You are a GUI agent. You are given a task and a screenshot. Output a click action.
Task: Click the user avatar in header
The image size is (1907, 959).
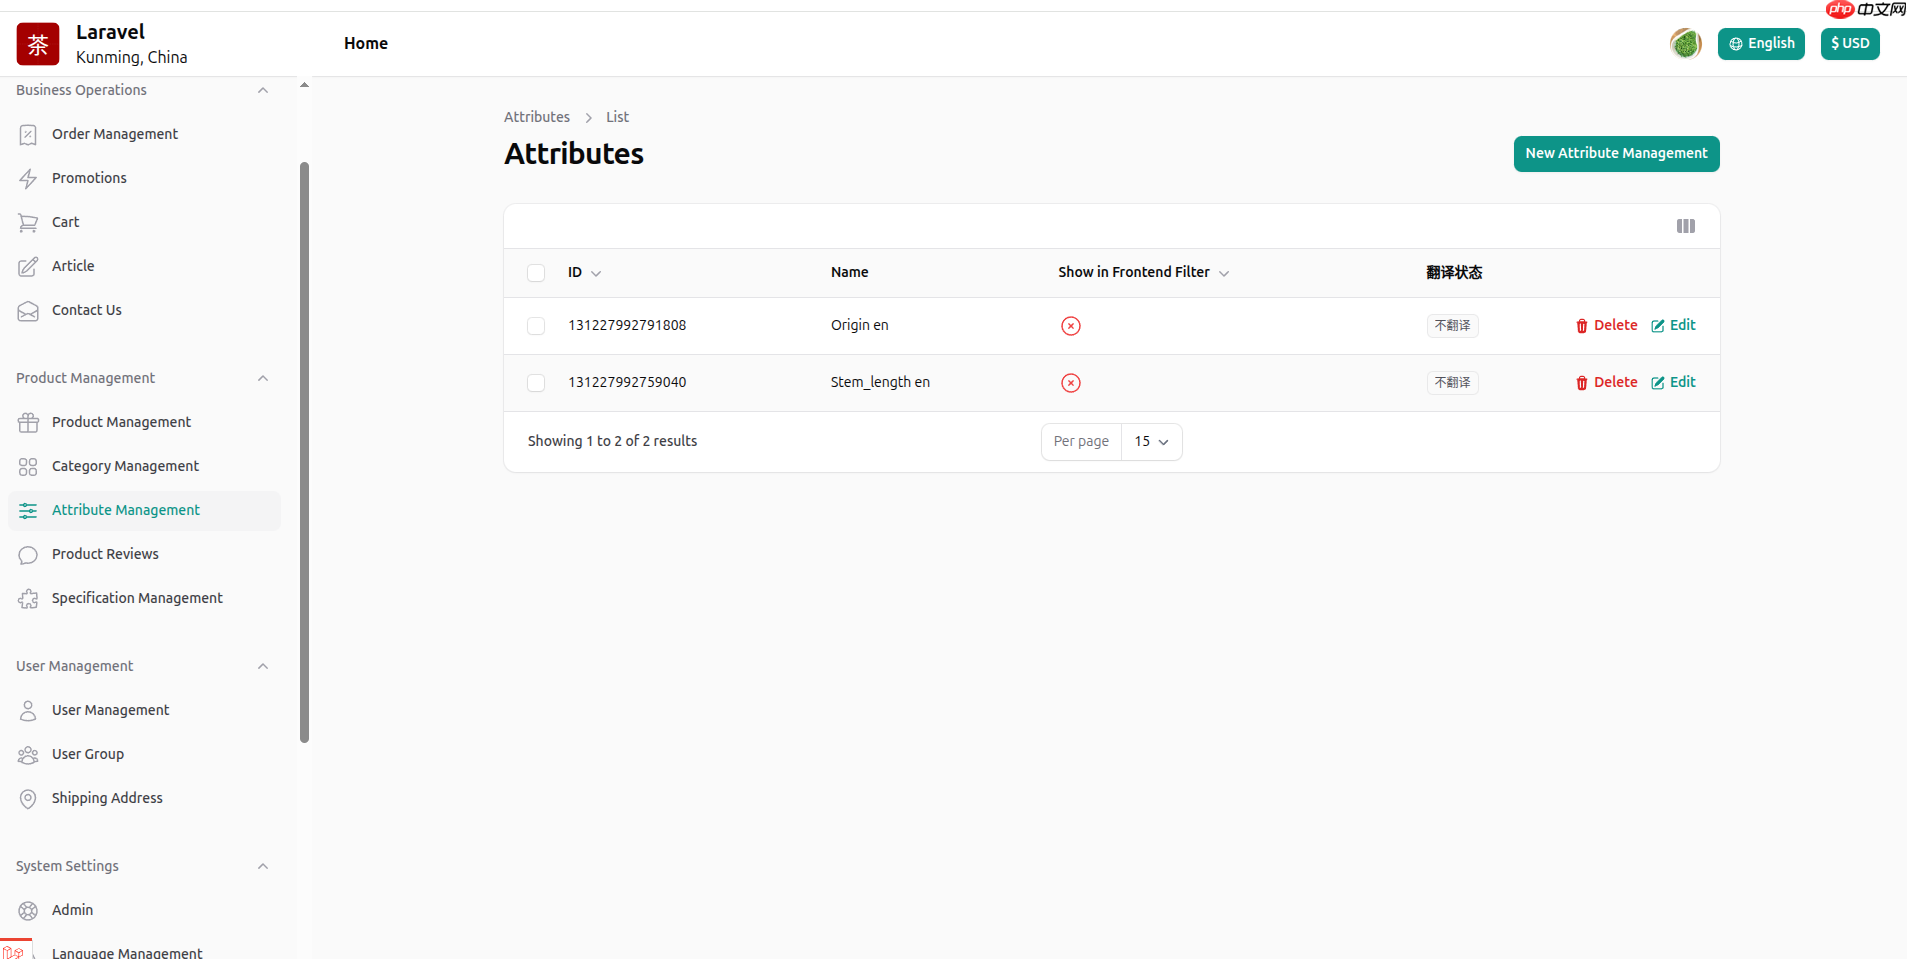click(x=1685, y=44)
